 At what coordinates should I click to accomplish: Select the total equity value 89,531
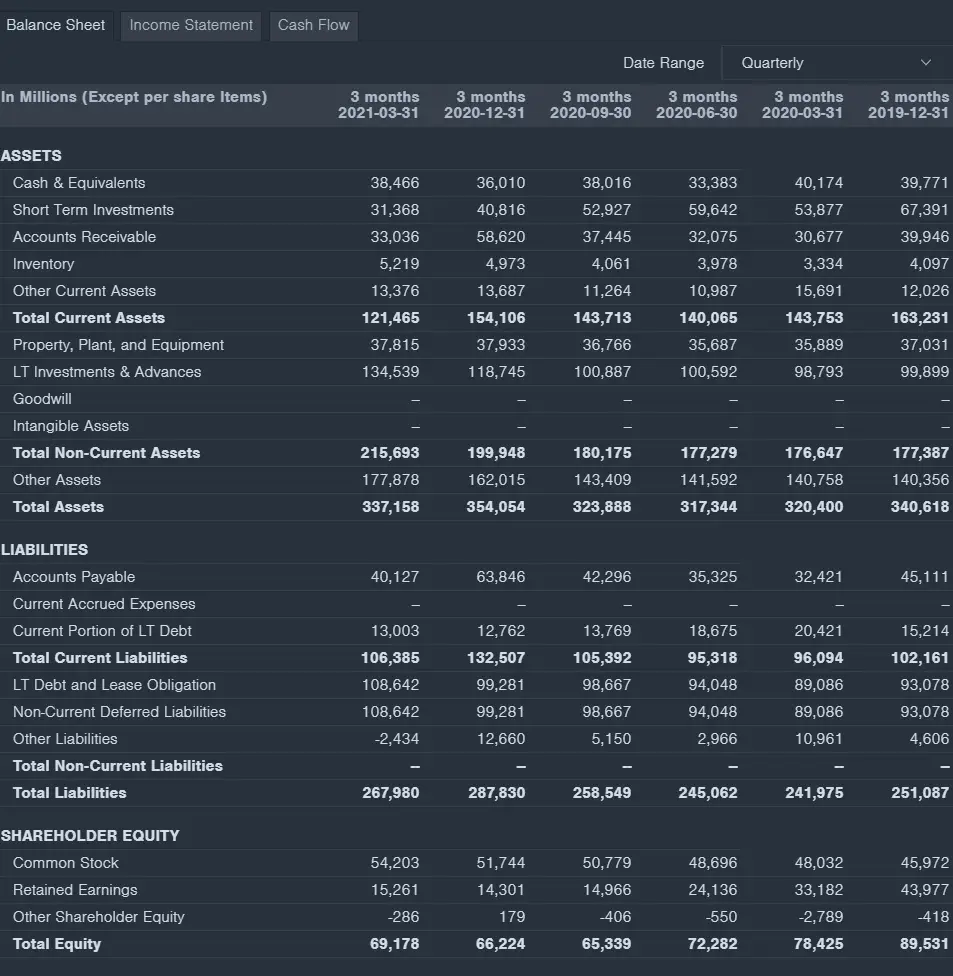[x=924, y=944]
